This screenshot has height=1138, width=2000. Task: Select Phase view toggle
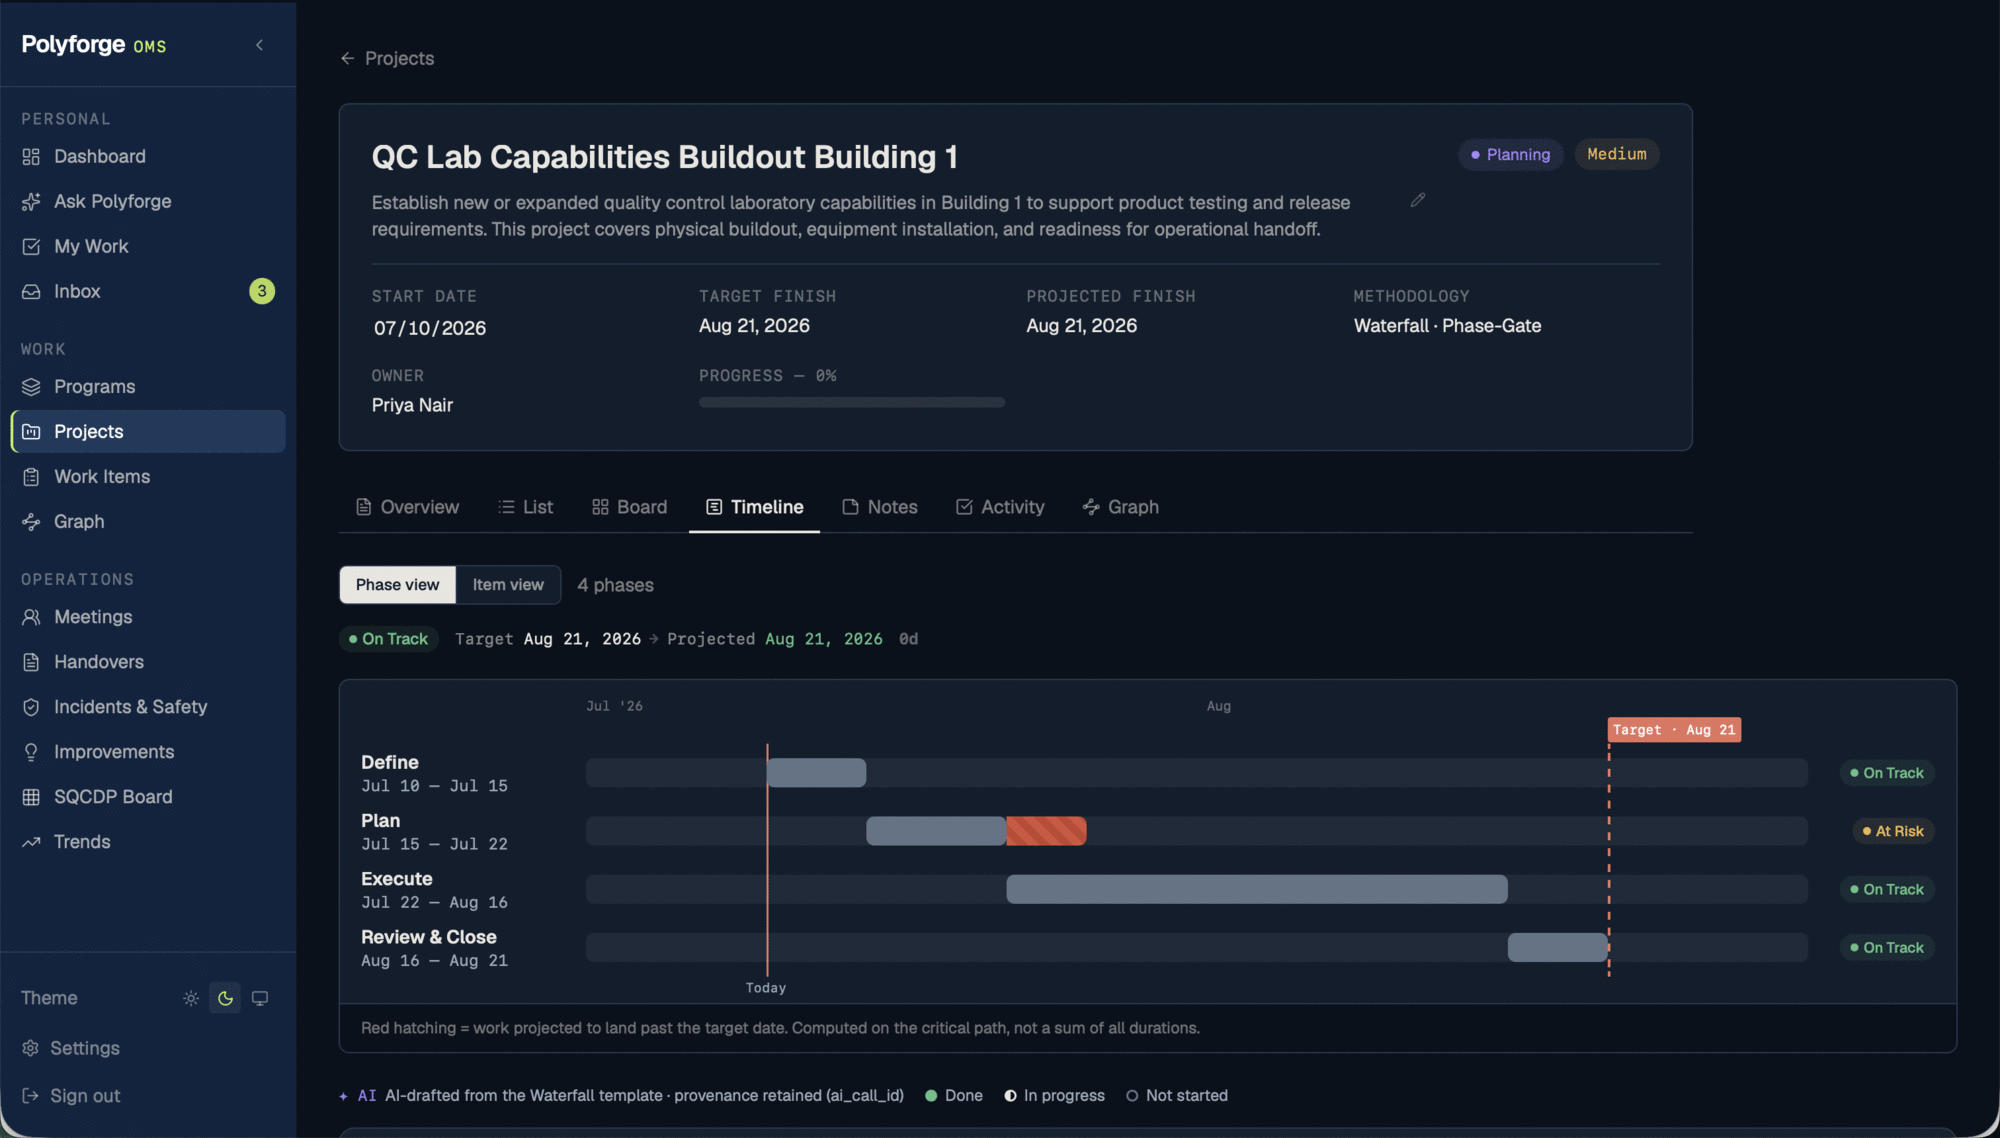398,585
